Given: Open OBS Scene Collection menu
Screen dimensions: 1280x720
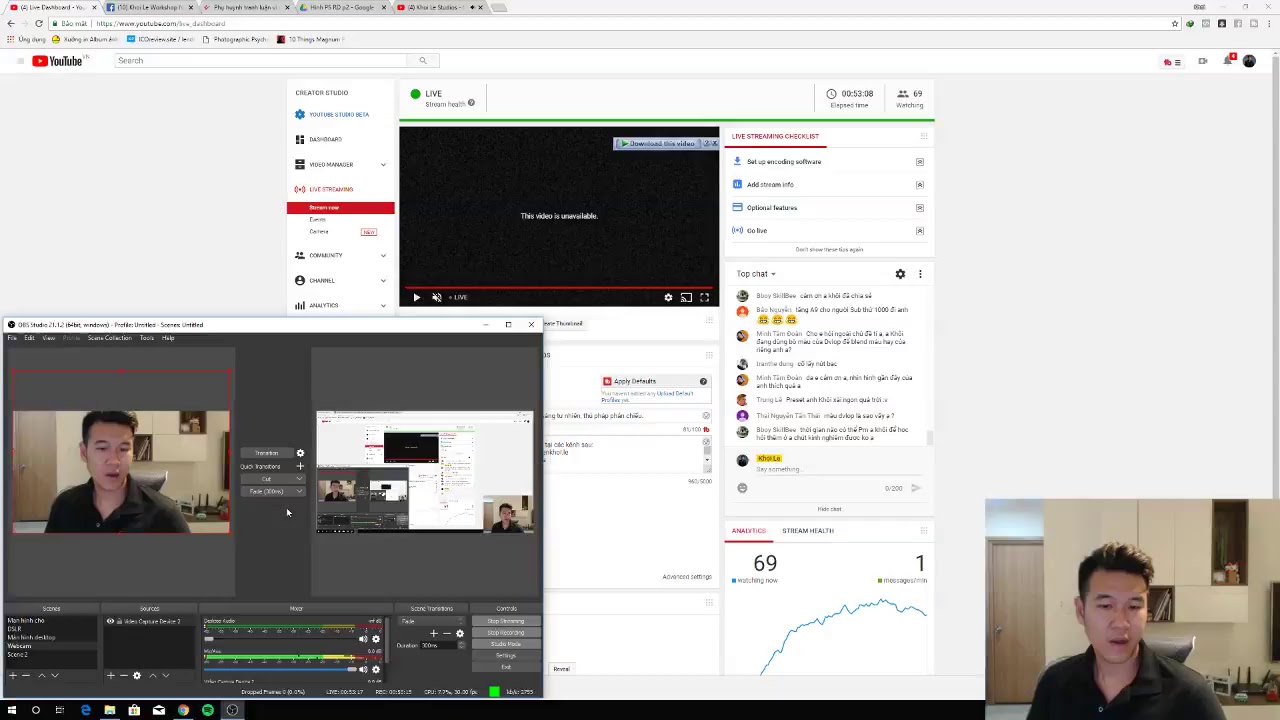Looking at the screenshot, I should click(x=109, y=338).
